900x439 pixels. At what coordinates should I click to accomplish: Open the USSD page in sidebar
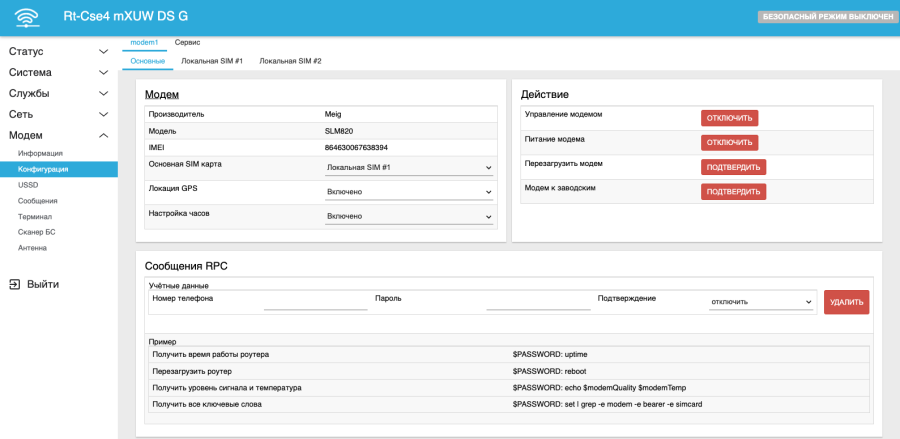click(28, 185)
